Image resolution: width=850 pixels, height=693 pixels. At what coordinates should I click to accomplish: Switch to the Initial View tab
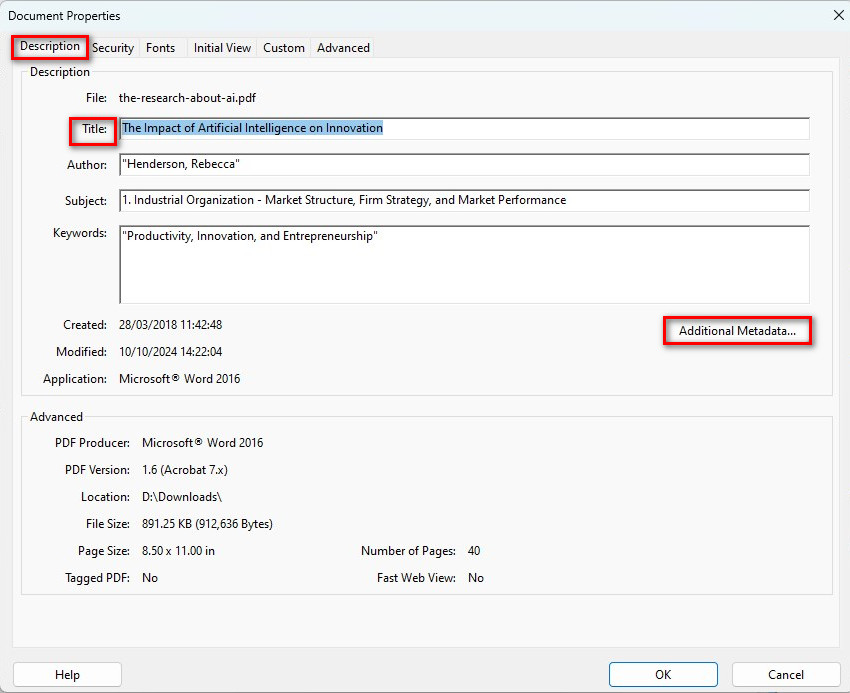tap(221, 47)
